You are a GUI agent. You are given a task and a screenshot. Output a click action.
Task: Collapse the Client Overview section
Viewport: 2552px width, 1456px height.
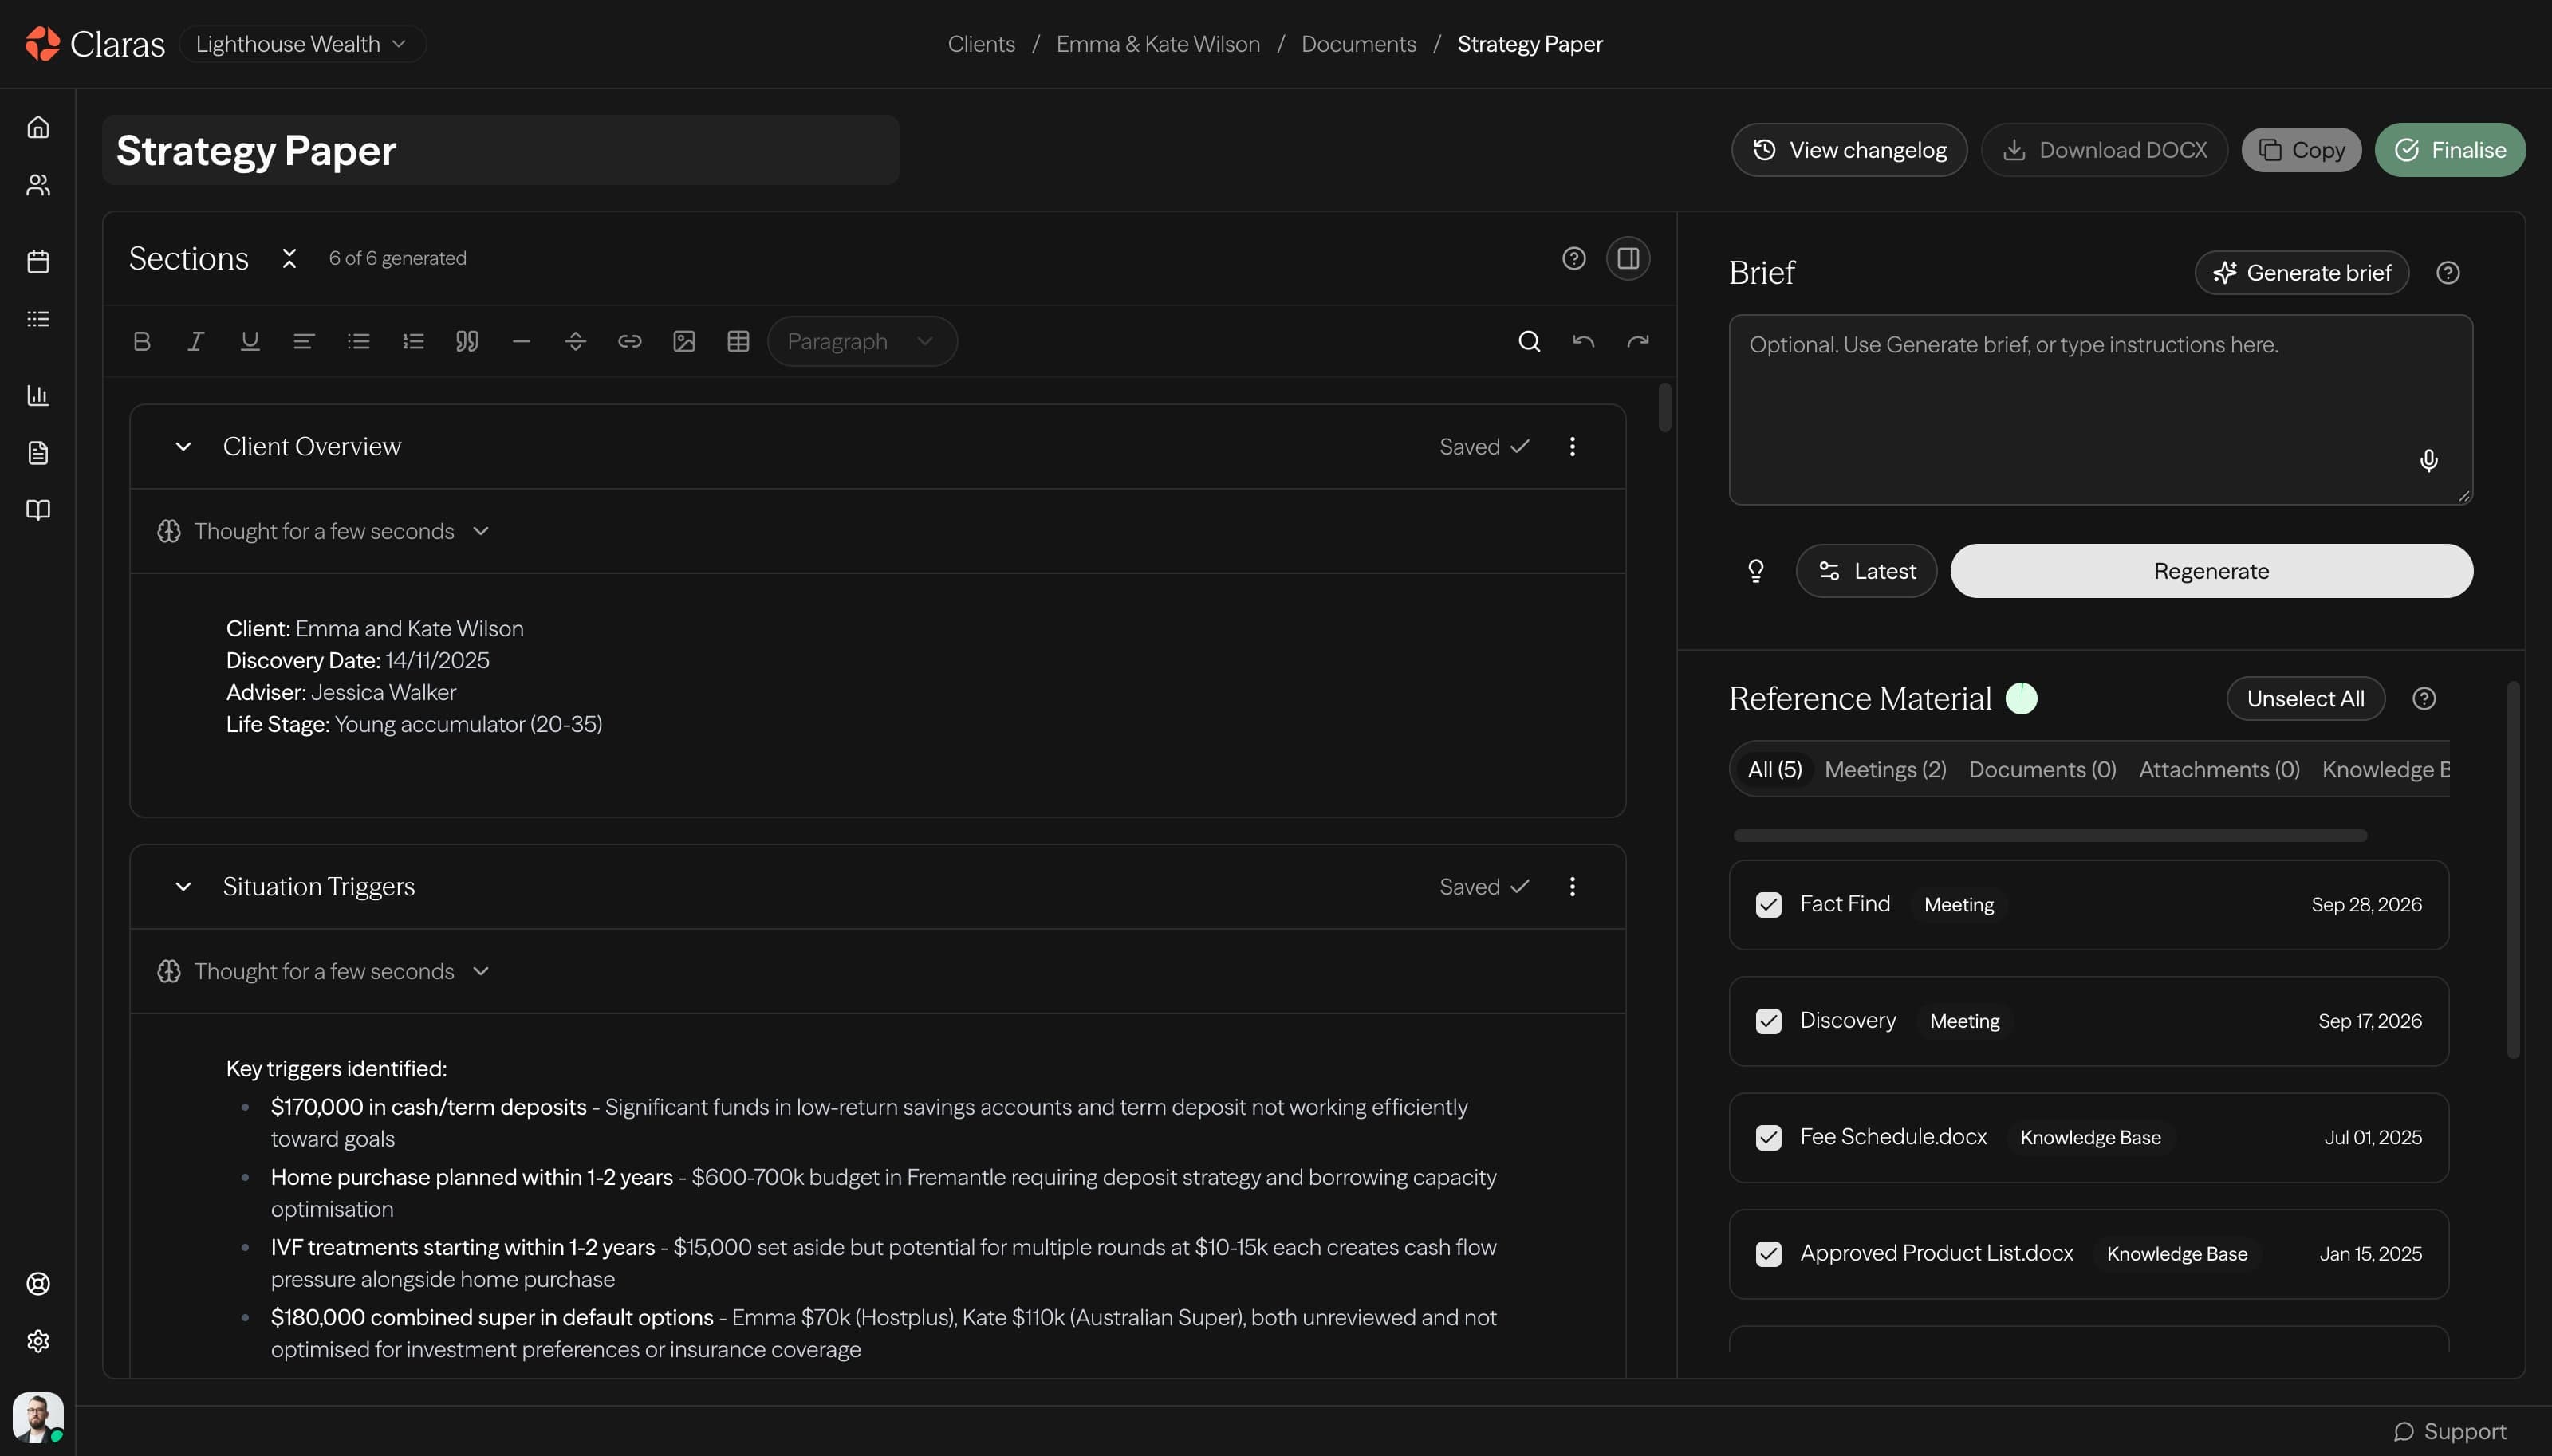(183, 447)
